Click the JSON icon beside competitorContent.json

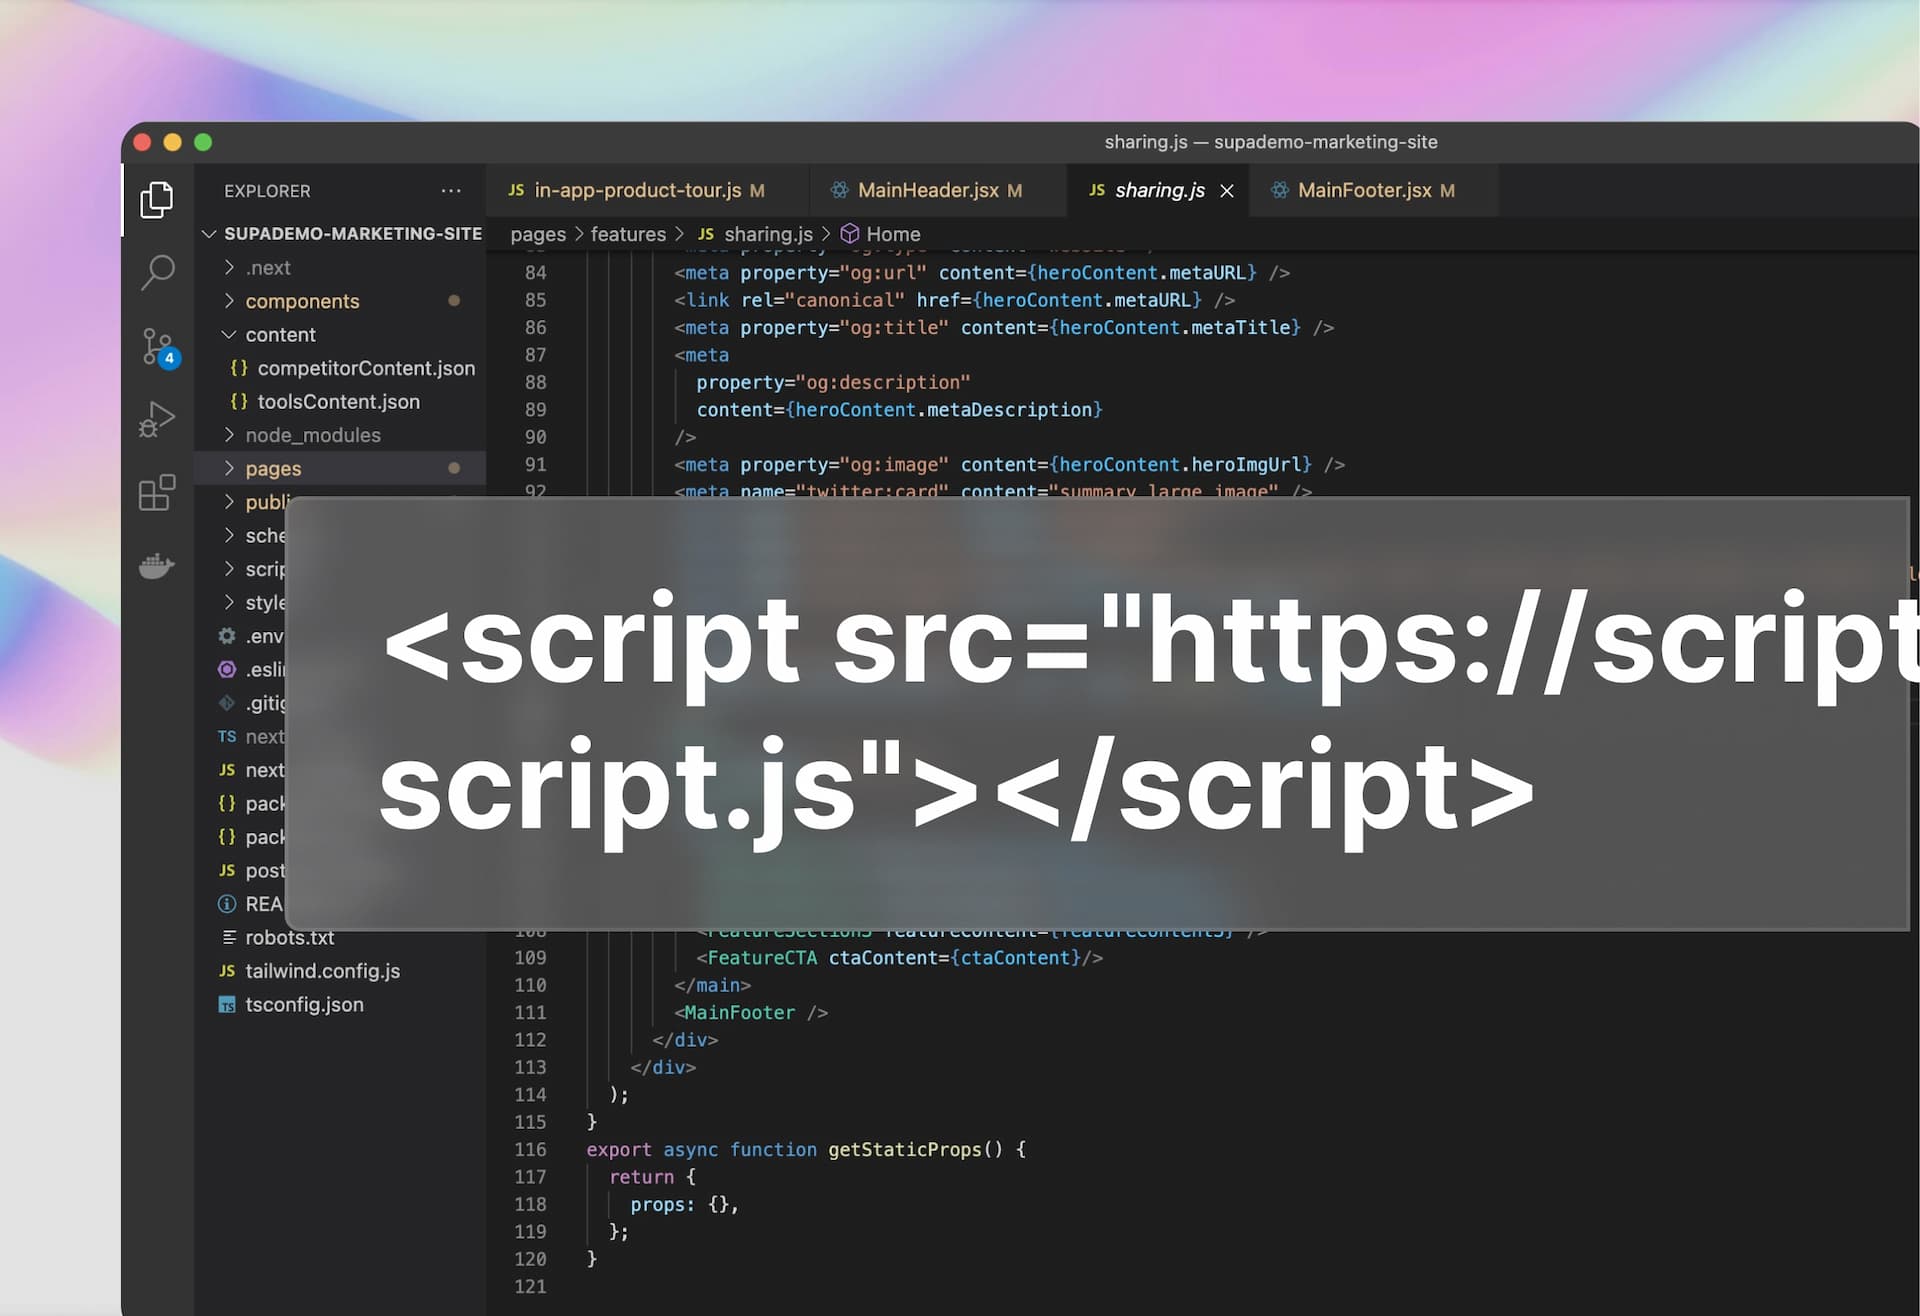point(239,368)
